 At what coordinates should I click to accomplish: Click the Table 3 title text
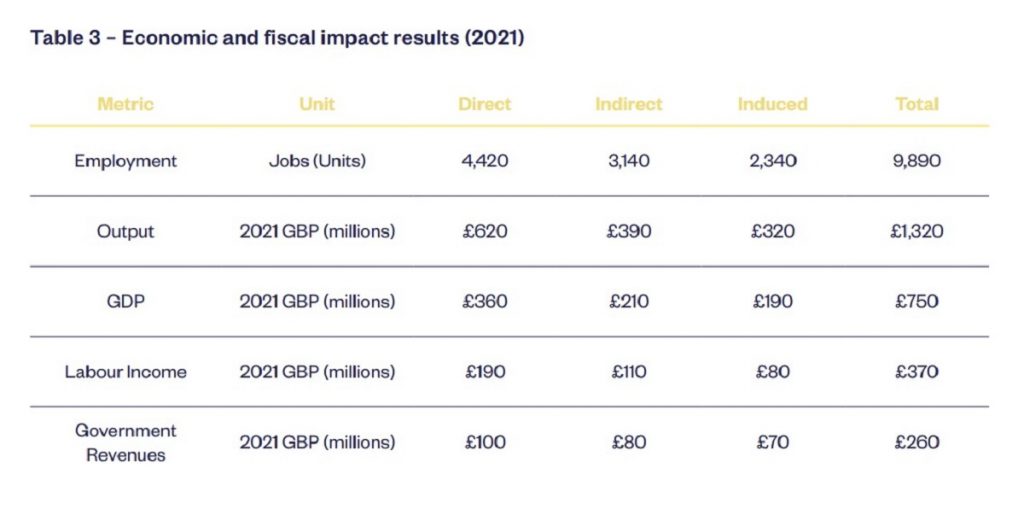pyautogui.click(x=277, y=38)
